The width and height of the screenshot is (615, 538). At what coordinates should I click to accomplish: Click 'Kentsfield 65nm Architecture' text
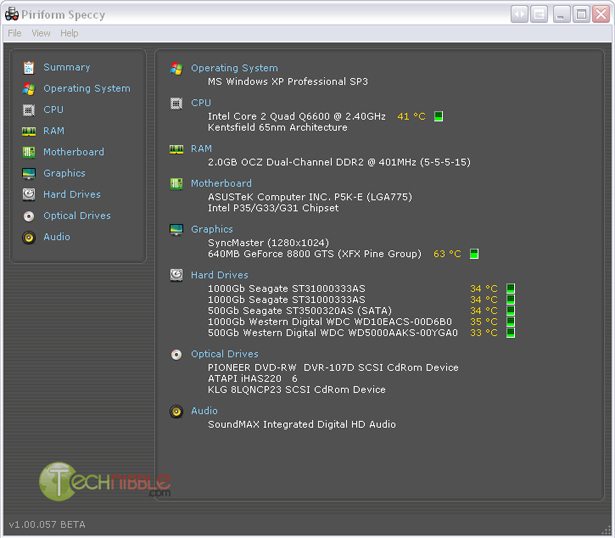[x=277, y=128]
